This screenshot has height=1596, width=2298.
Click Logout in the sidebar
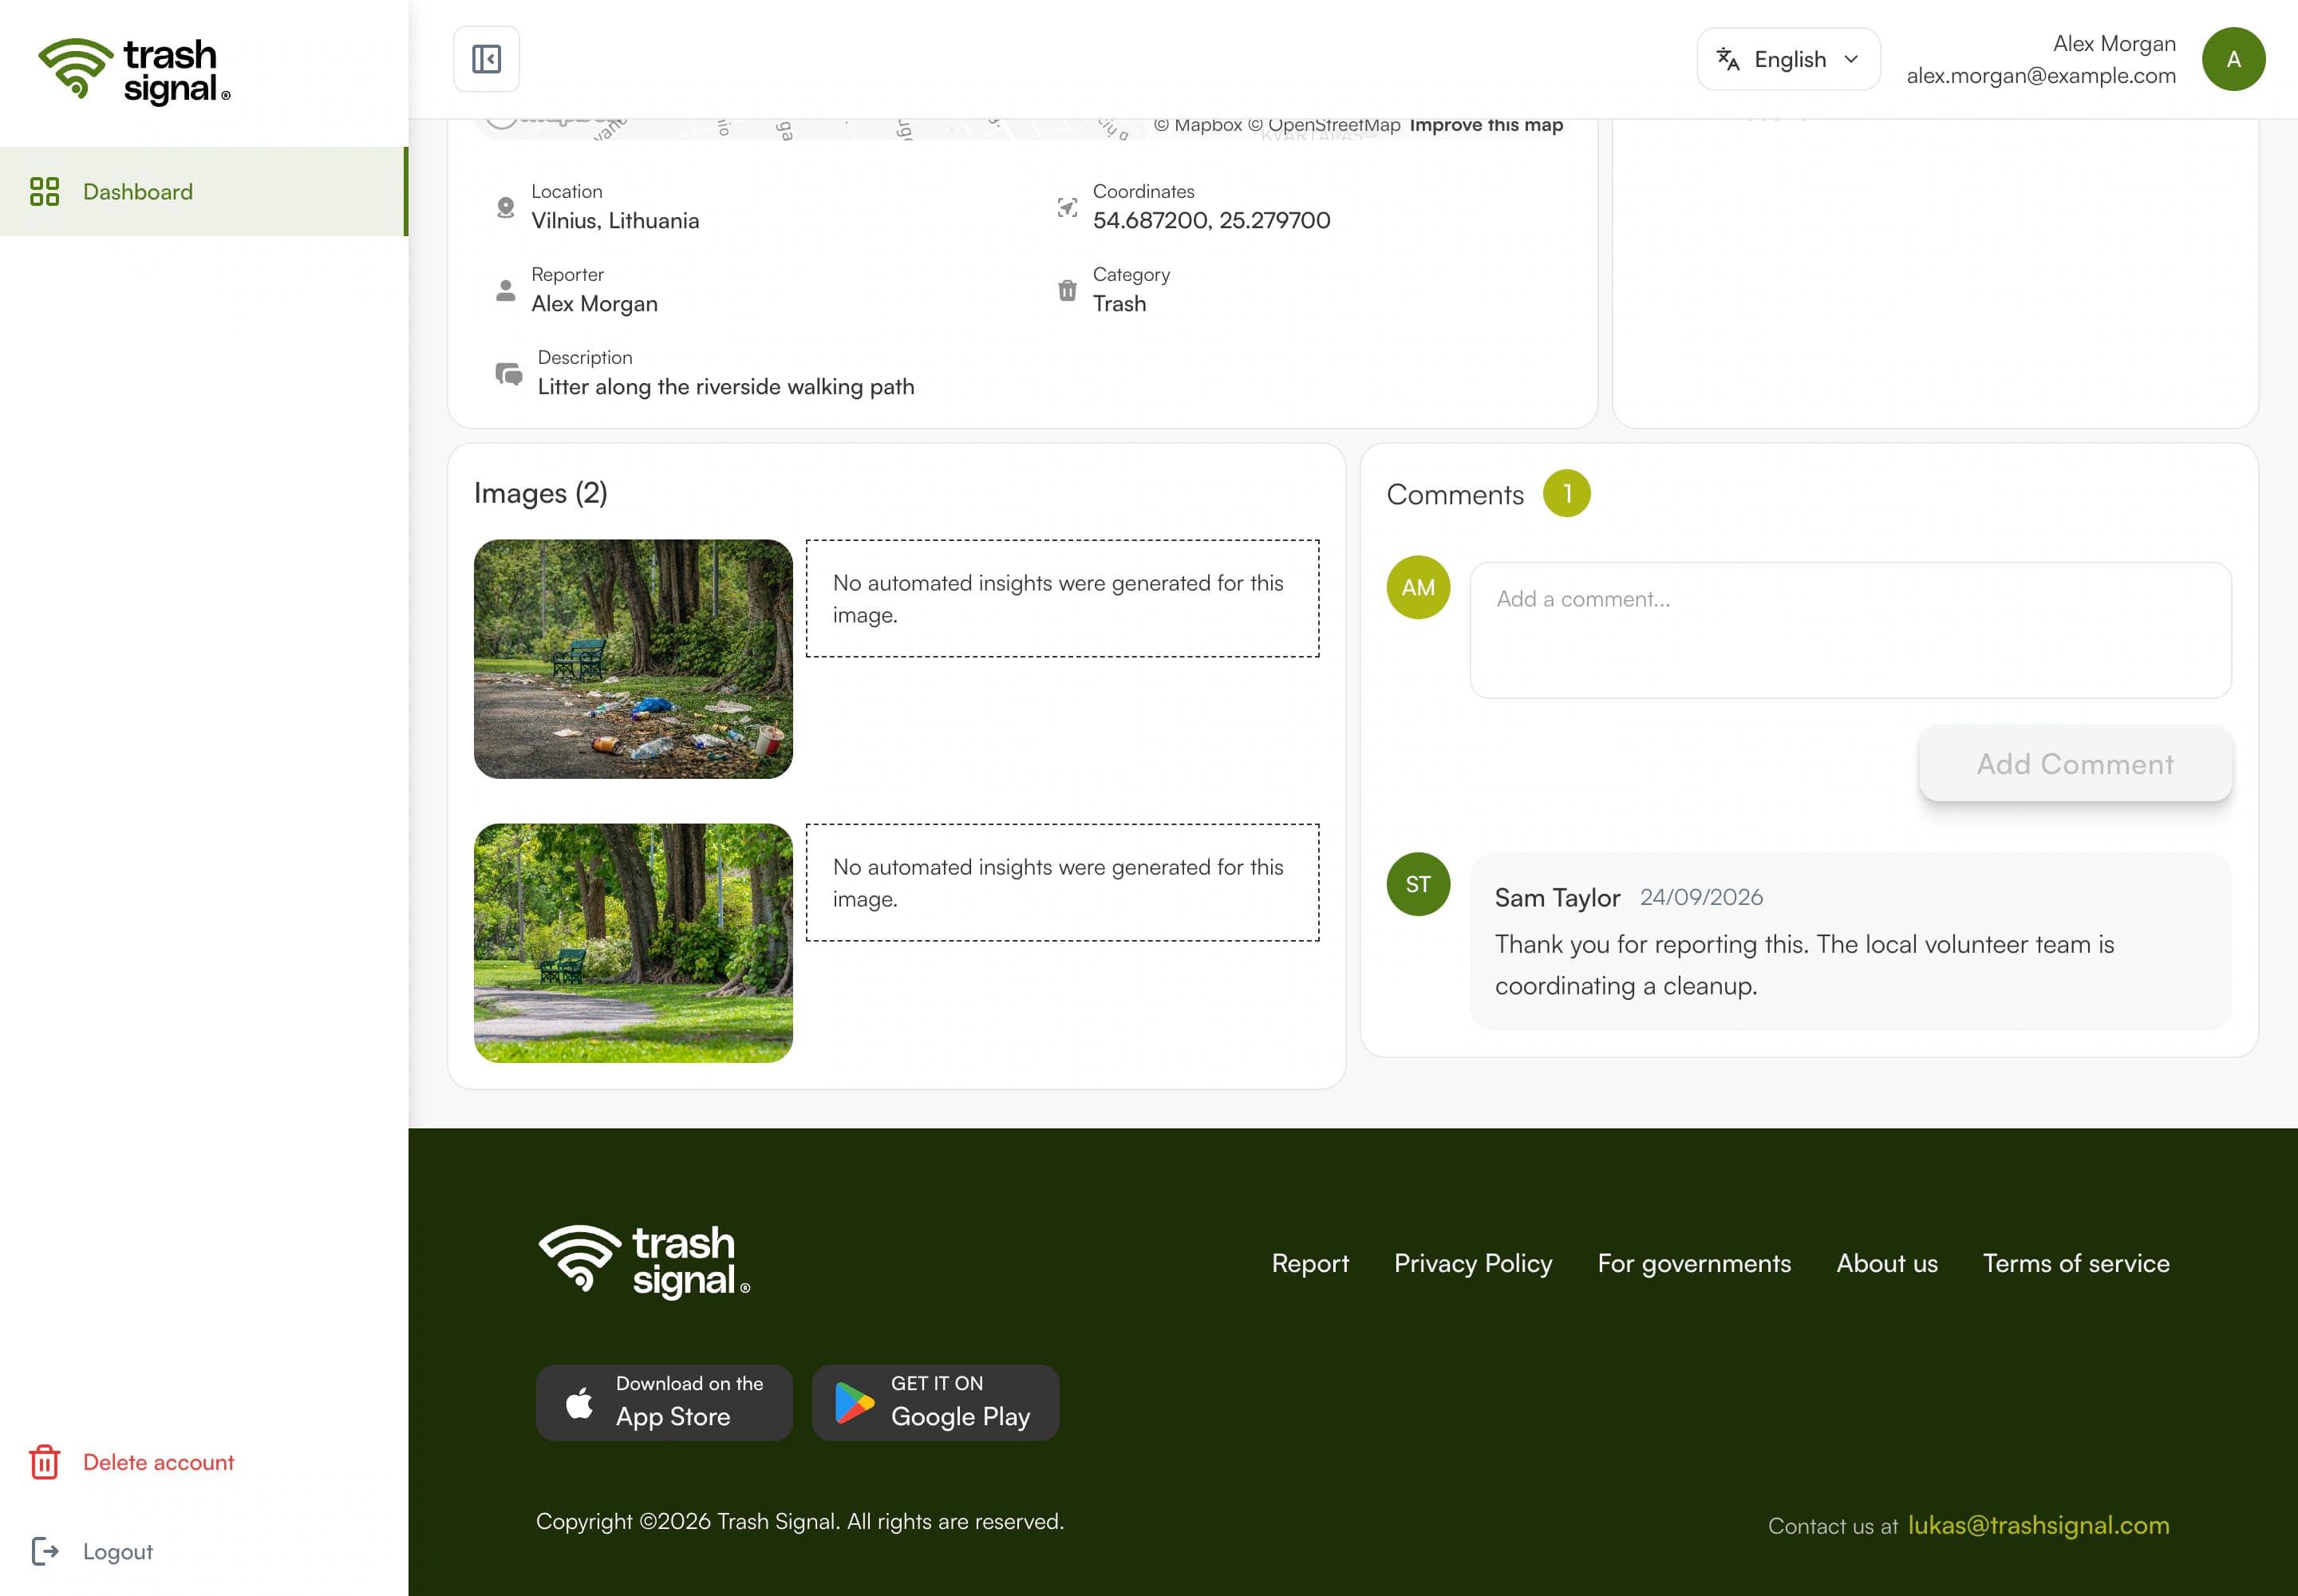coord(118,1551)
